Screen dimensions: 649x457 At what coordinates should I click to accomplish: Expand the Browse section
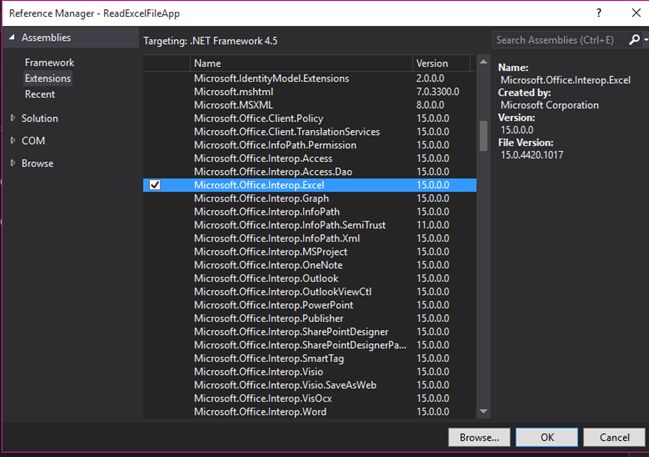click(x=12, y=163)
